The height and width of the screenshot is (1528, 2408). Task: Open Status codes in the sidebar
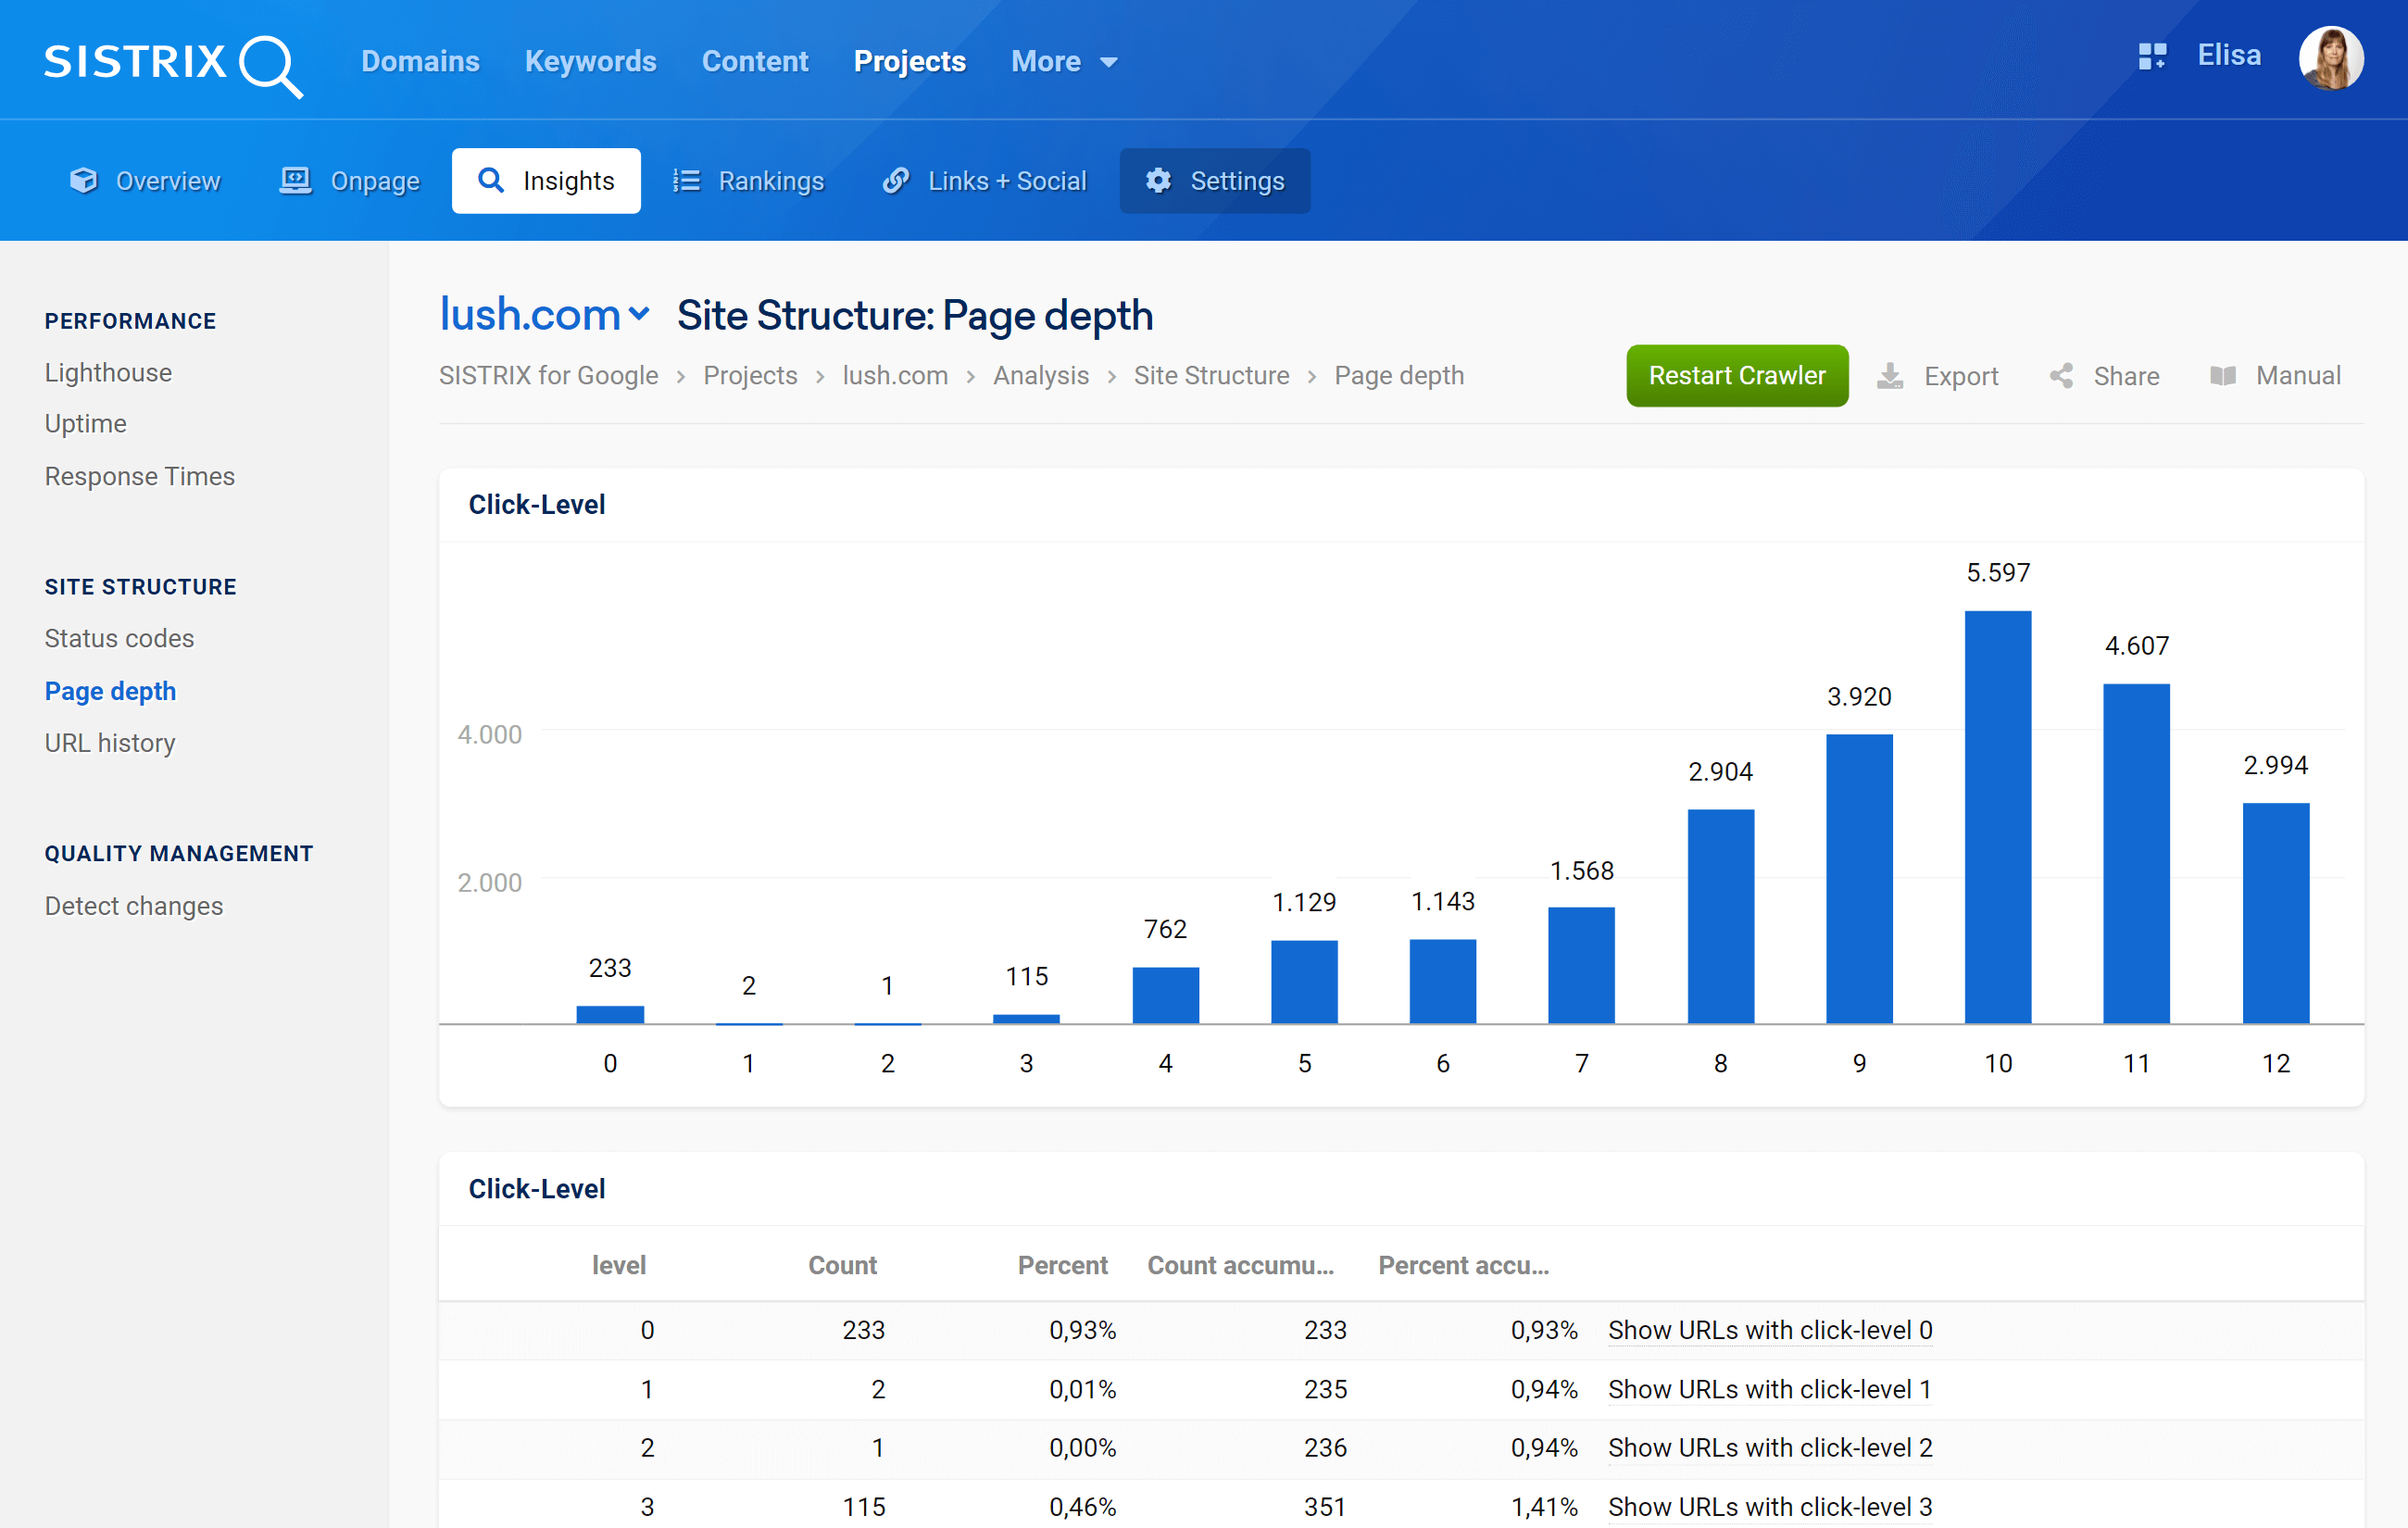point(119,638)
